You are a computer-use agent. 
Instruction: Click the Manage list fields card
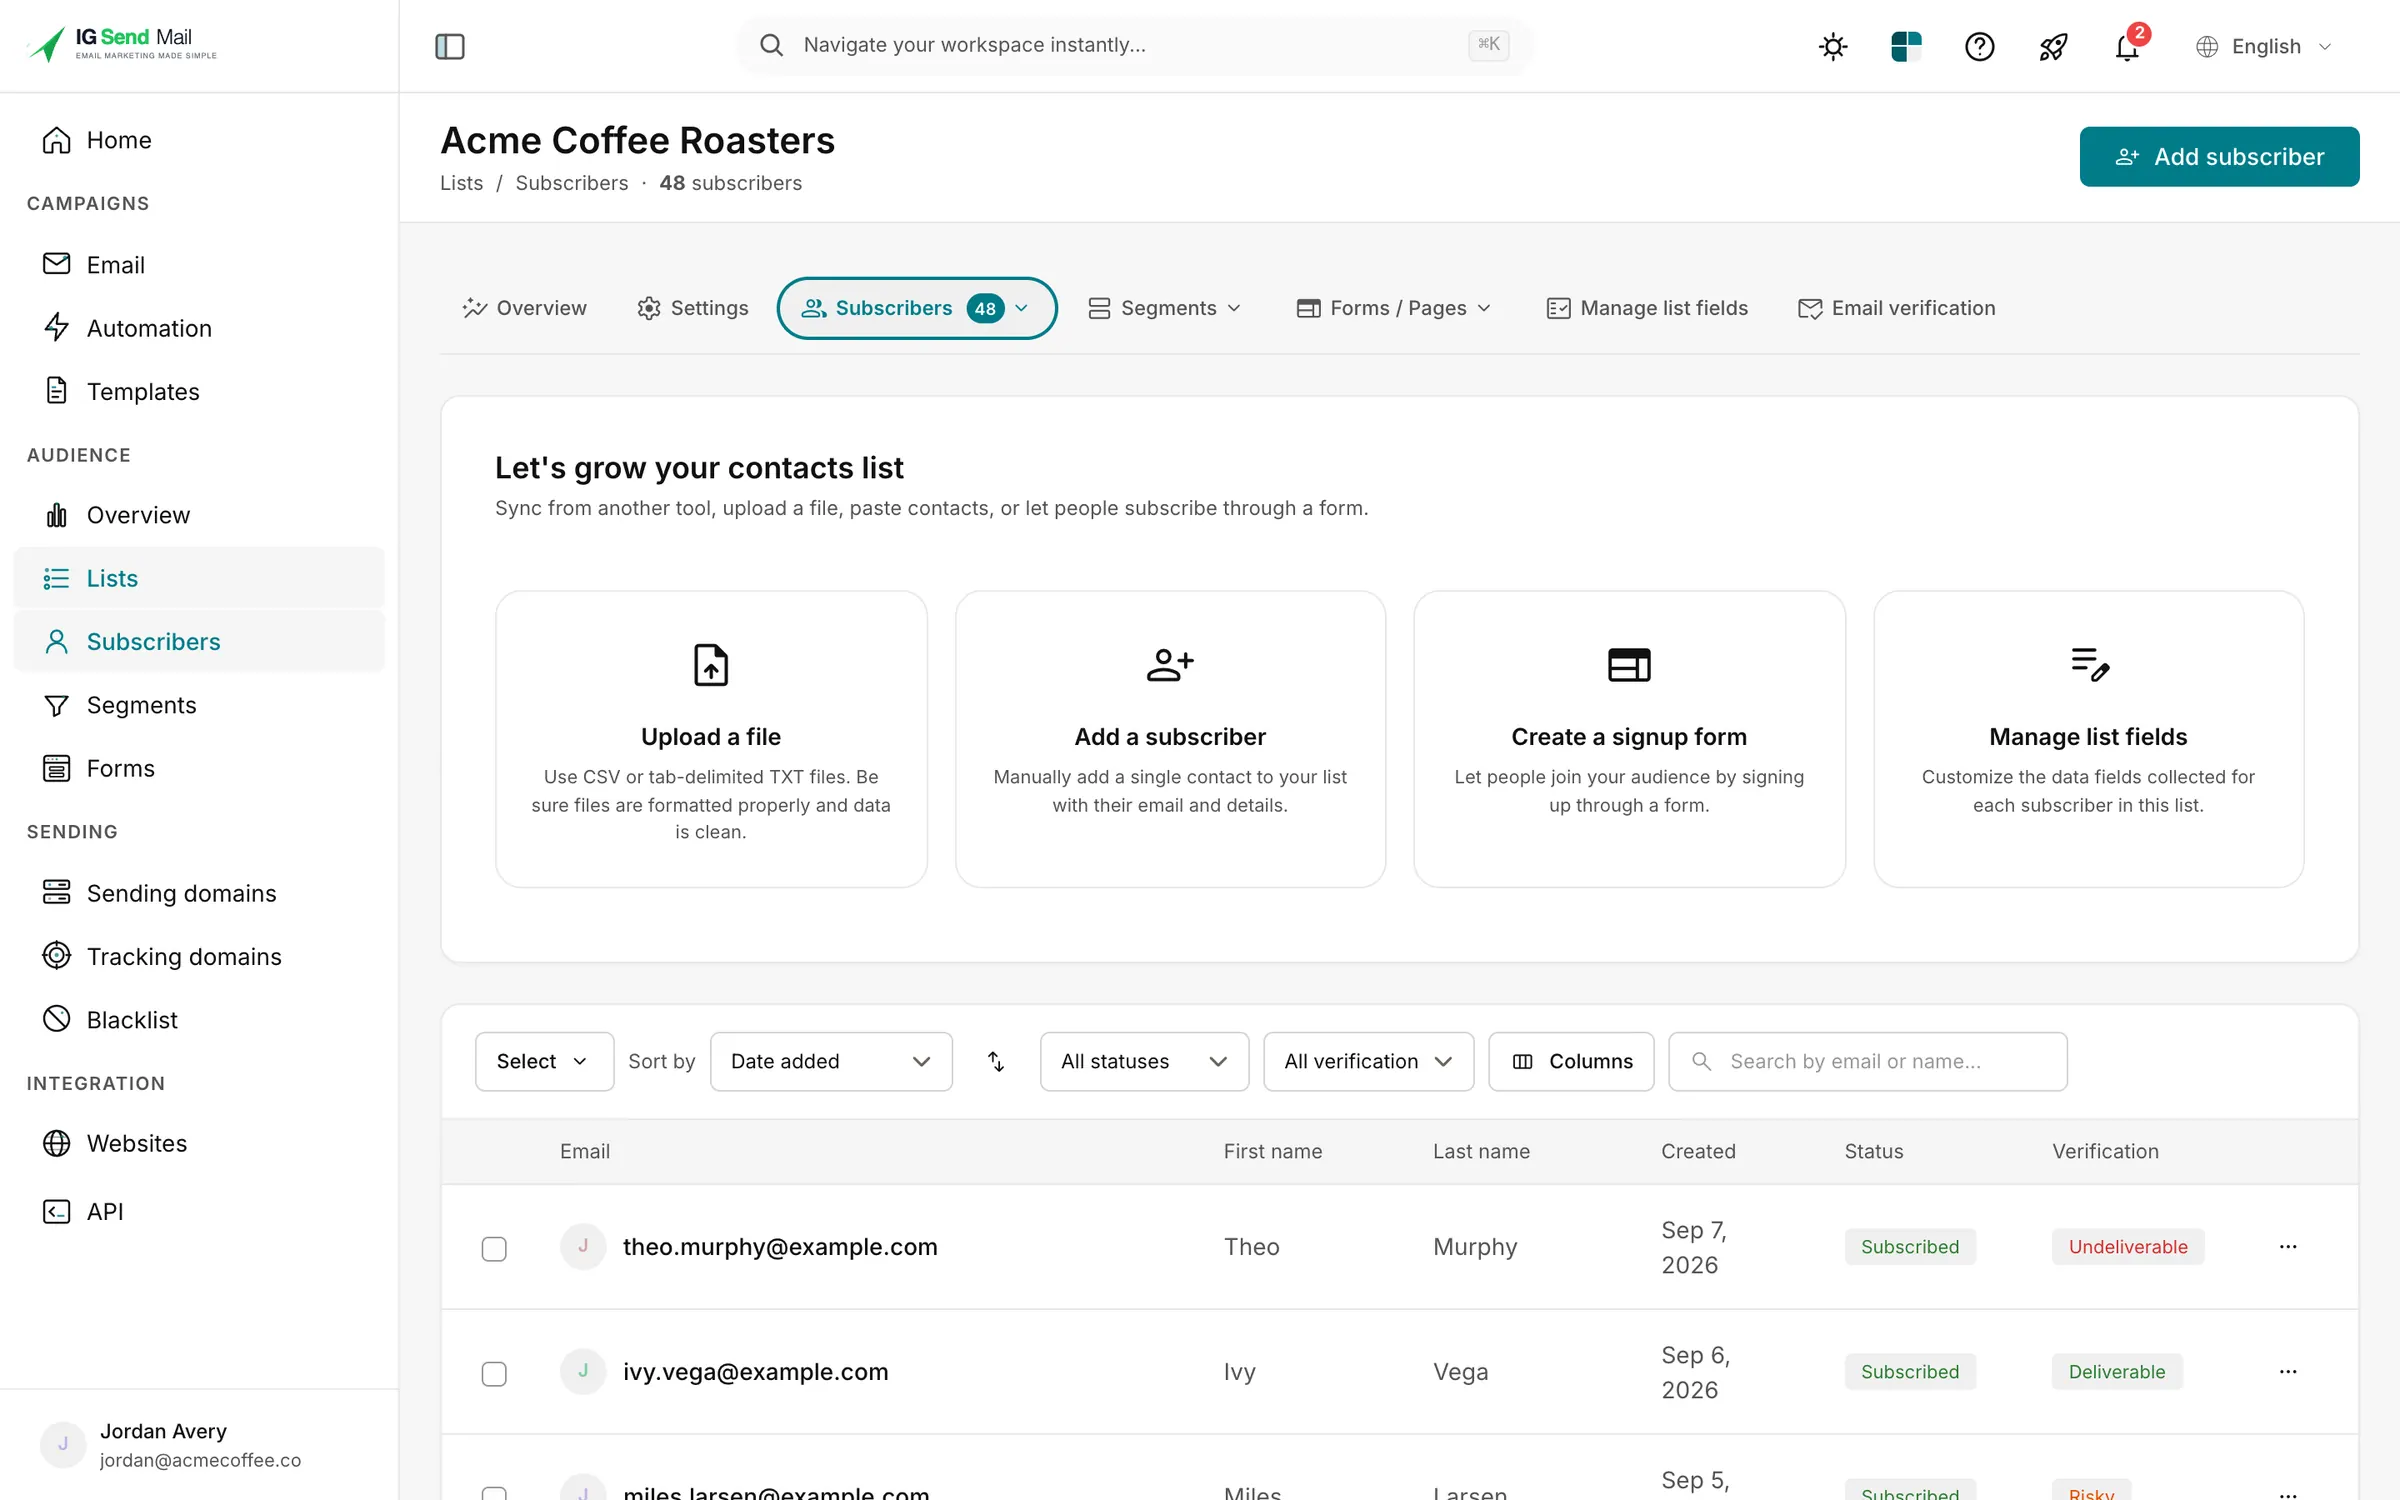coord(2088,739)
